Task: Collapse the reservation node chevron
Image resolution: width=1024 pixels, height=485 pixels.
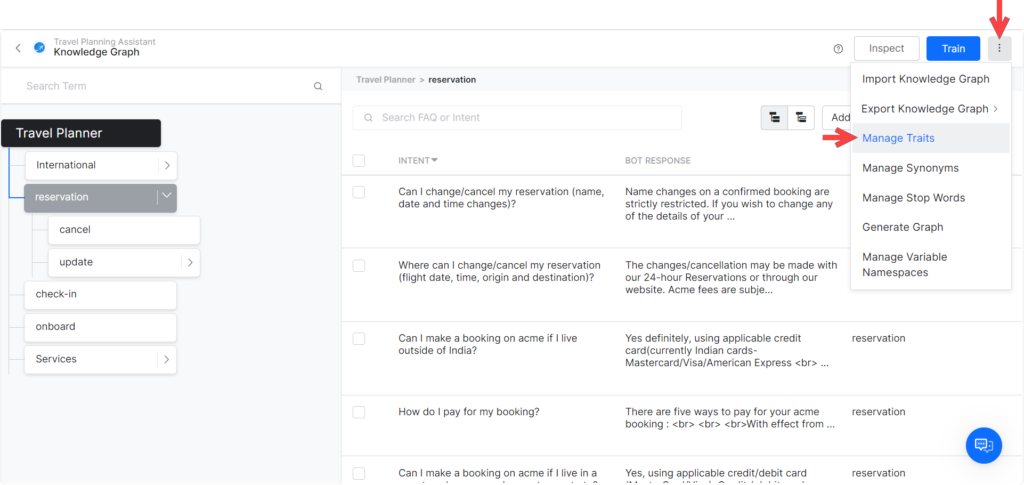Action: point(167,197)
